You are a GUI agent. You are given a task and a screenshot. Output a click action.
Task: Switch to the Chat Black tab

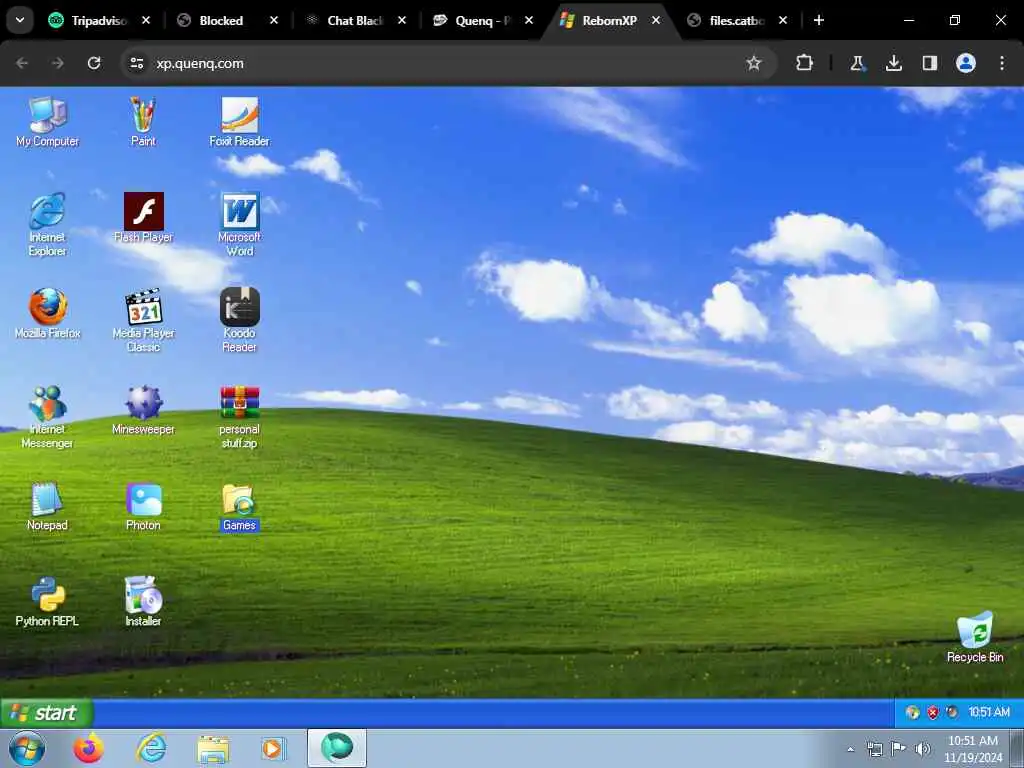click(x=354, y=20)
